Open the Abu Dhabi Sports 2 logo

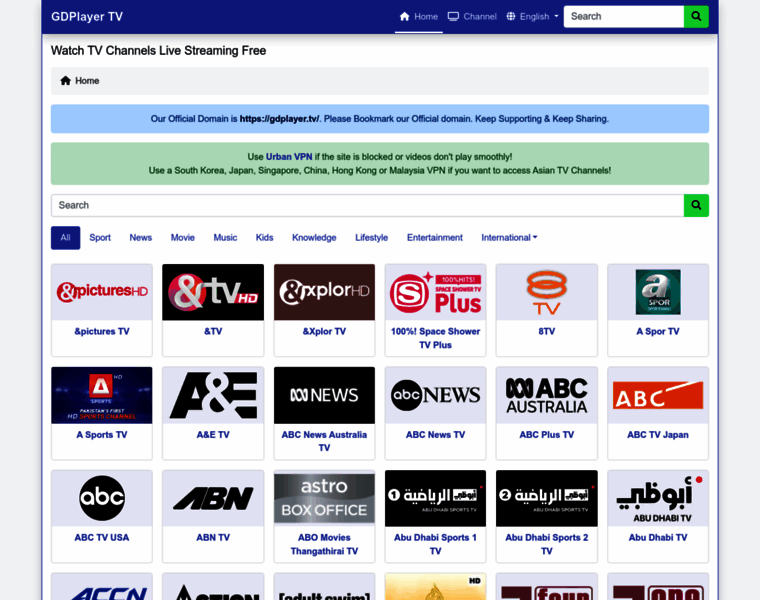click(x=547, y=498)
